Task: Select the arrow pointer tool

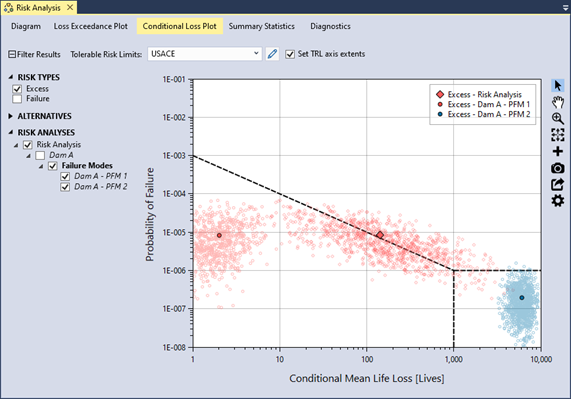Action: tap(558, 86)
